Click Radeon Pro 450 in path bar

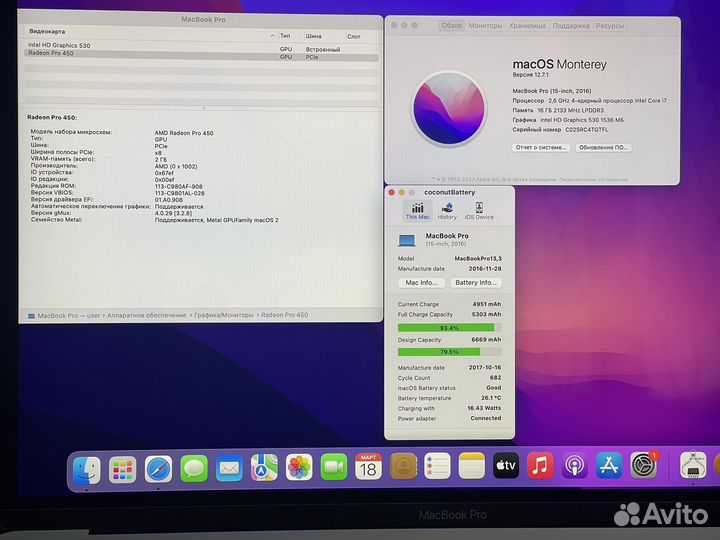coord(285,315)
